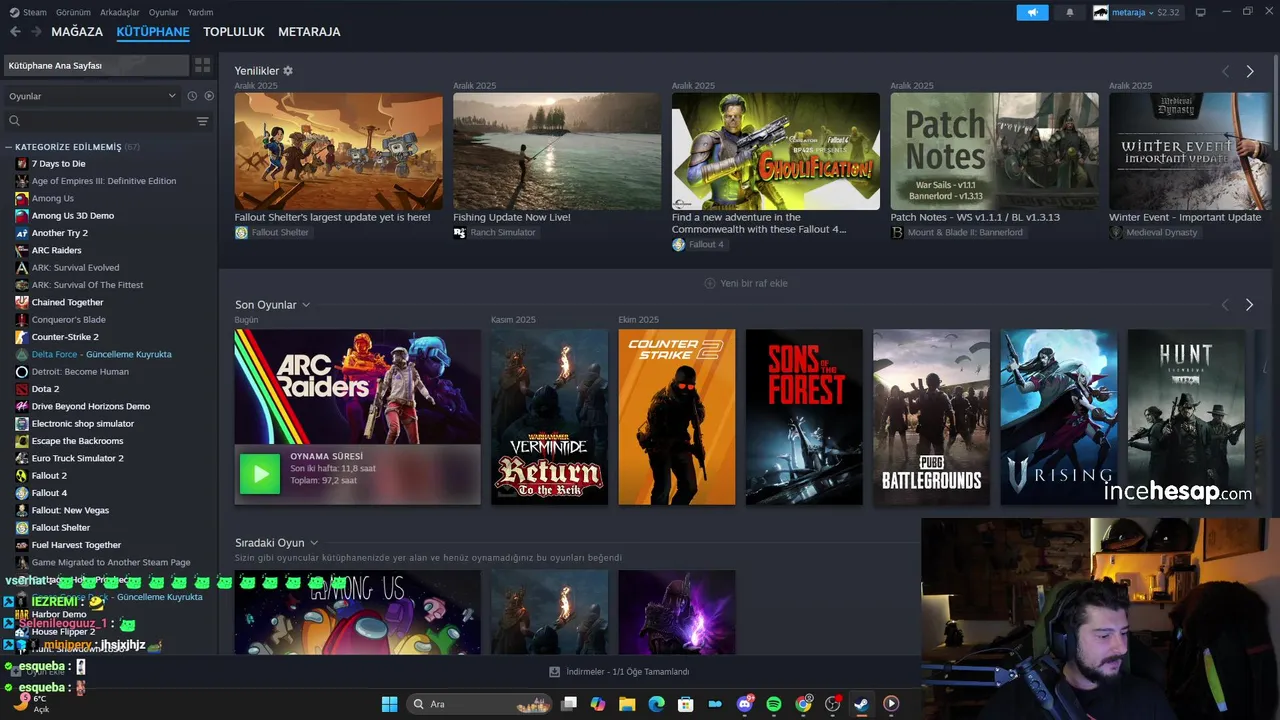Switch to the METARAJA profile tab
This screenshot has height=720, width=1280.
[309, 32]
